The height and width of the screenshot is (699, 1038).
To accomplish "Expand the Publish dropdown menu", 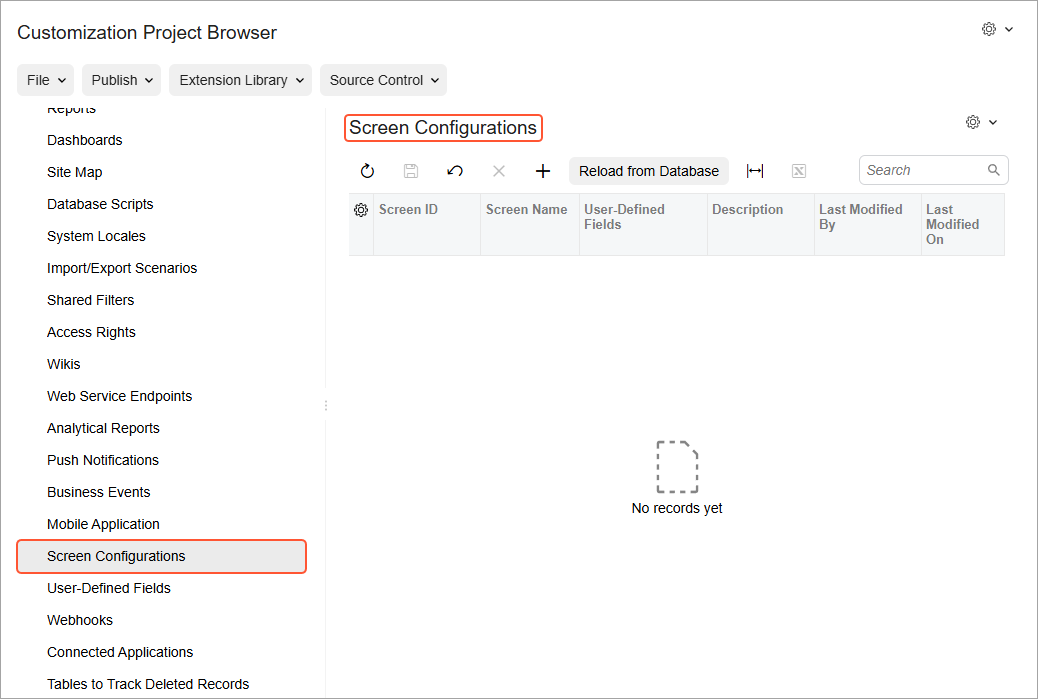I will (x=121, y=80).
